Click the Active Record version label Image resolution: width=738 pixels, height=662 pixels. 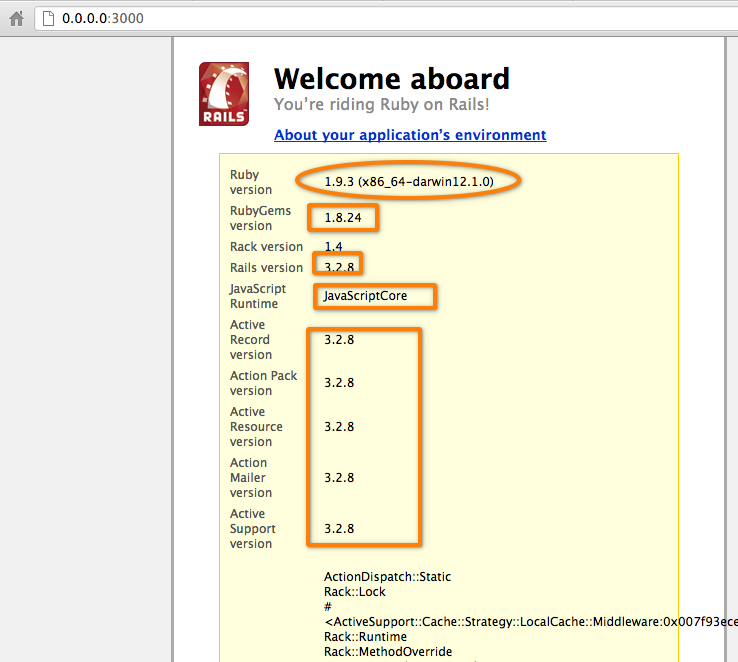tap(251, 340)
